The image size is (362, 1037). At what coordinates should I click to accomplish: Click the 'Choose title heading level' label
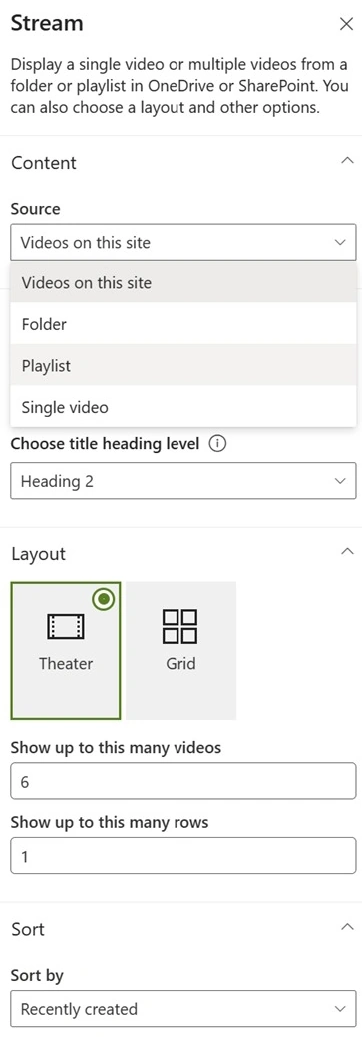pos(105,444)
